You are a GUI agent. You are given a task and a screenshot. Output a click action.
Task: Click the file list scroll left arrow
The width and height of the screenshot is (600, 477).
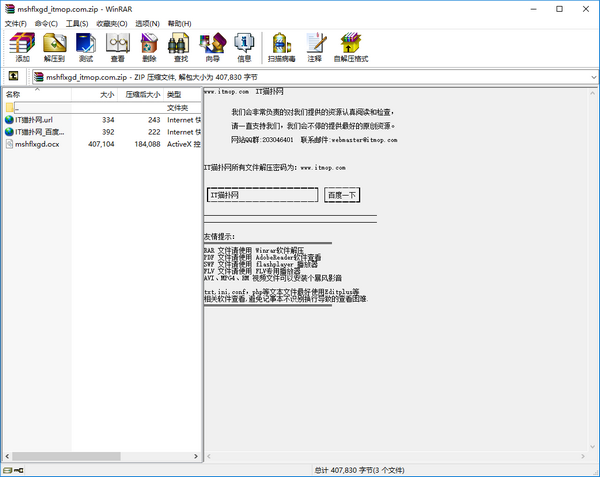[x=7, y=456]
